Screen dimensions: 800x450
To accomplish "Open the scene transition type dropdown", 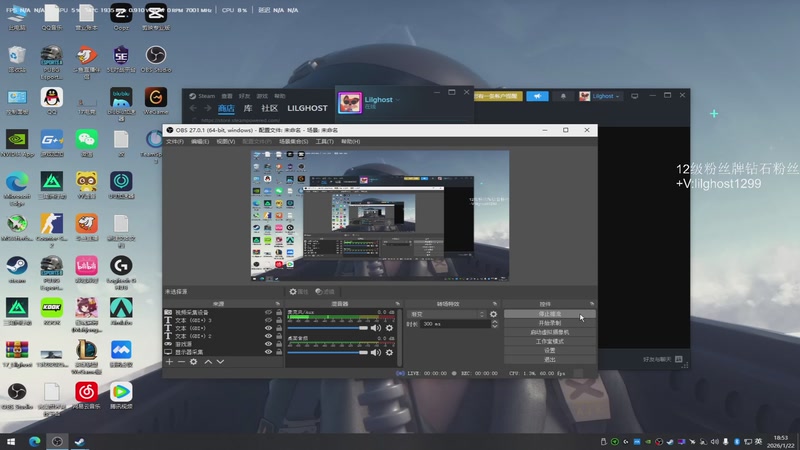I will (x=446, y=314).
